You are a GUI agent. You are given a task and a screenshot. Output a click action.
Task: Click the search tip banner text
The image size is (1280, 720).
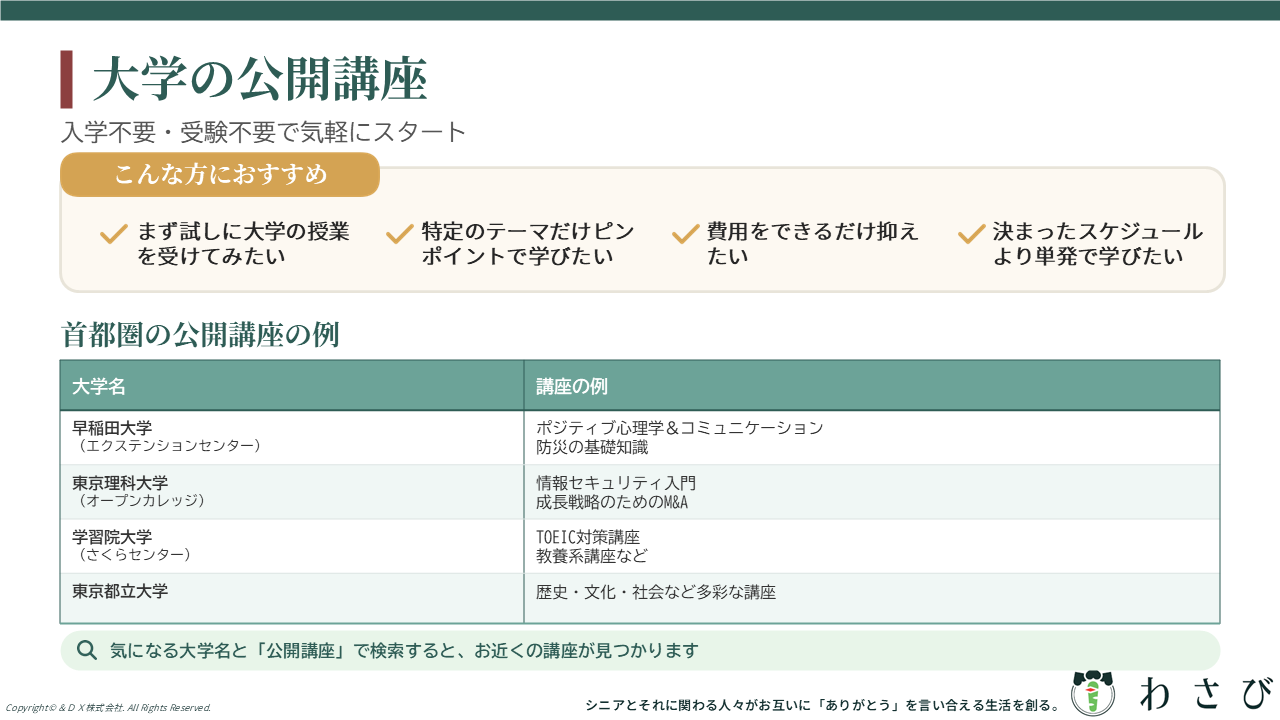click(x=403, y=650)
